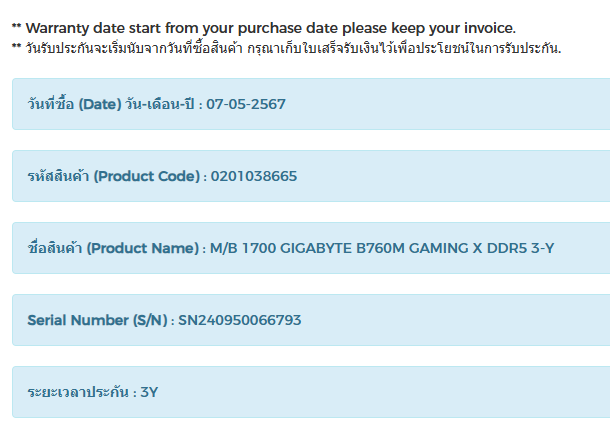The height and width of the screenshot is (427, 610).
Task: Select product code value 0201038665
Action: pyautogui.click(x=254, y=176)
